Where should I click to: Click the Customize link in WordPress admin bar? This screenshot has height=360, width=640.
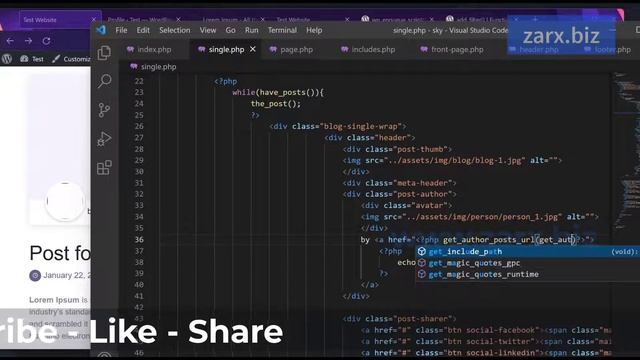[71, 59]
